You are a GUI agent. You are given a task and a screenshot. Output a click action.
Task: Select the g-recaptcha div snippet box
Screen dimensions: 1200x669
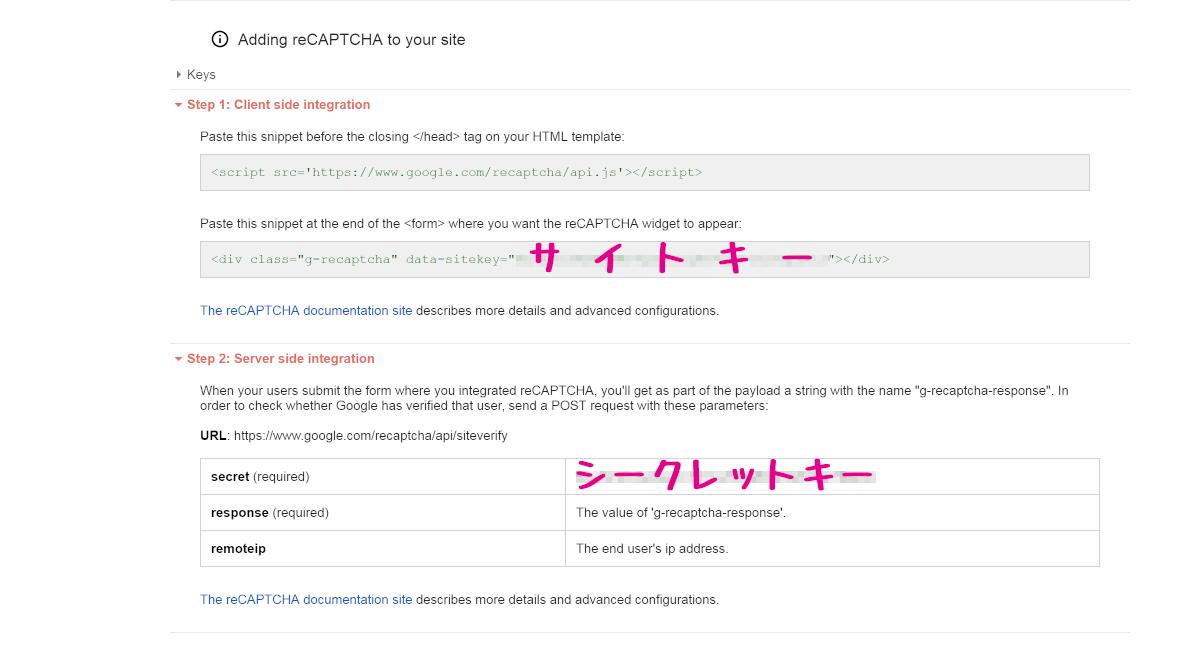[x=645, y=259]
